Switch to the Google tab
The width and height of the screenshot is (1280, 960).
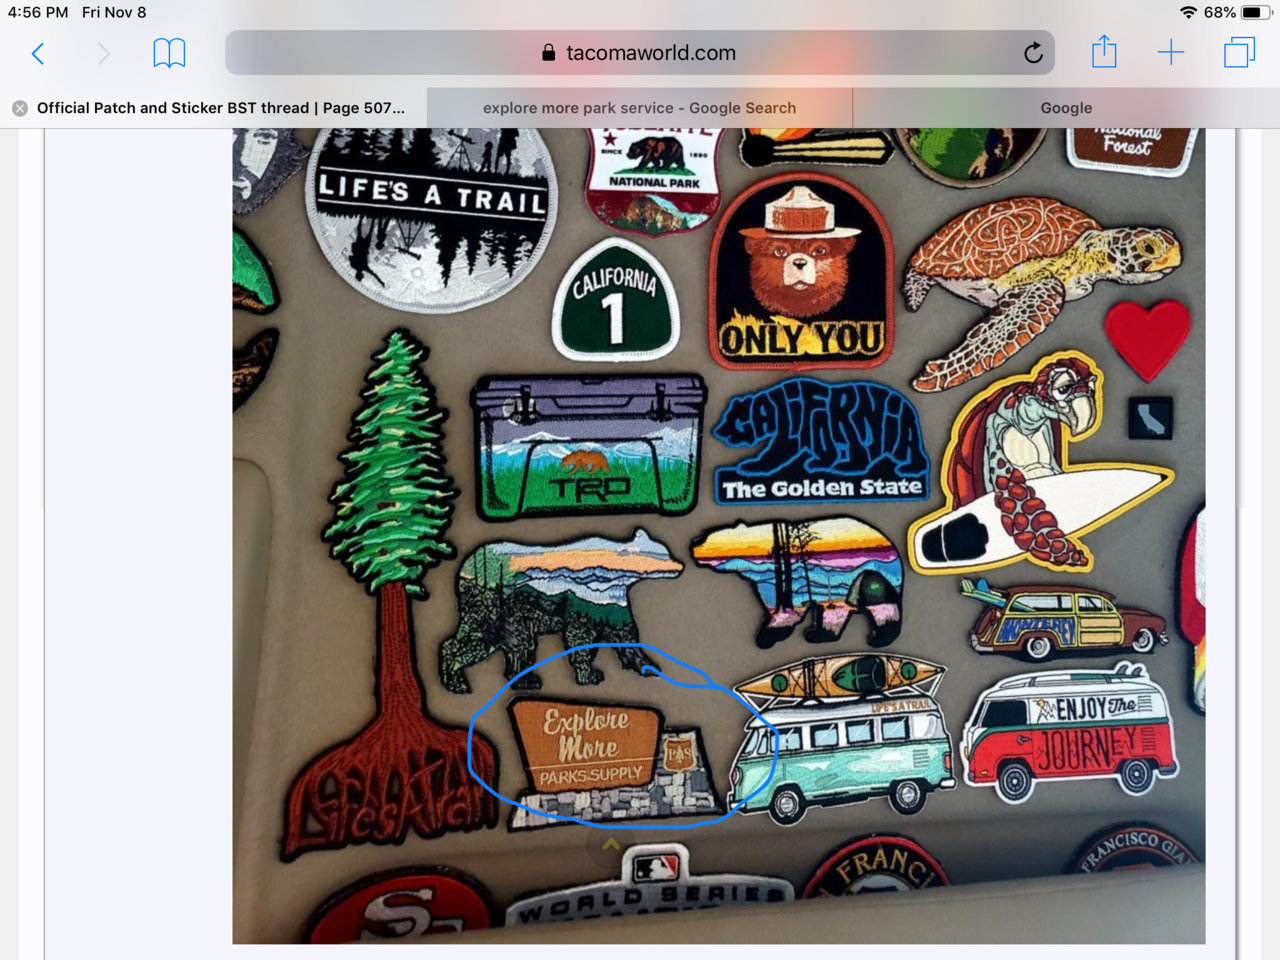click(1066, 108)
